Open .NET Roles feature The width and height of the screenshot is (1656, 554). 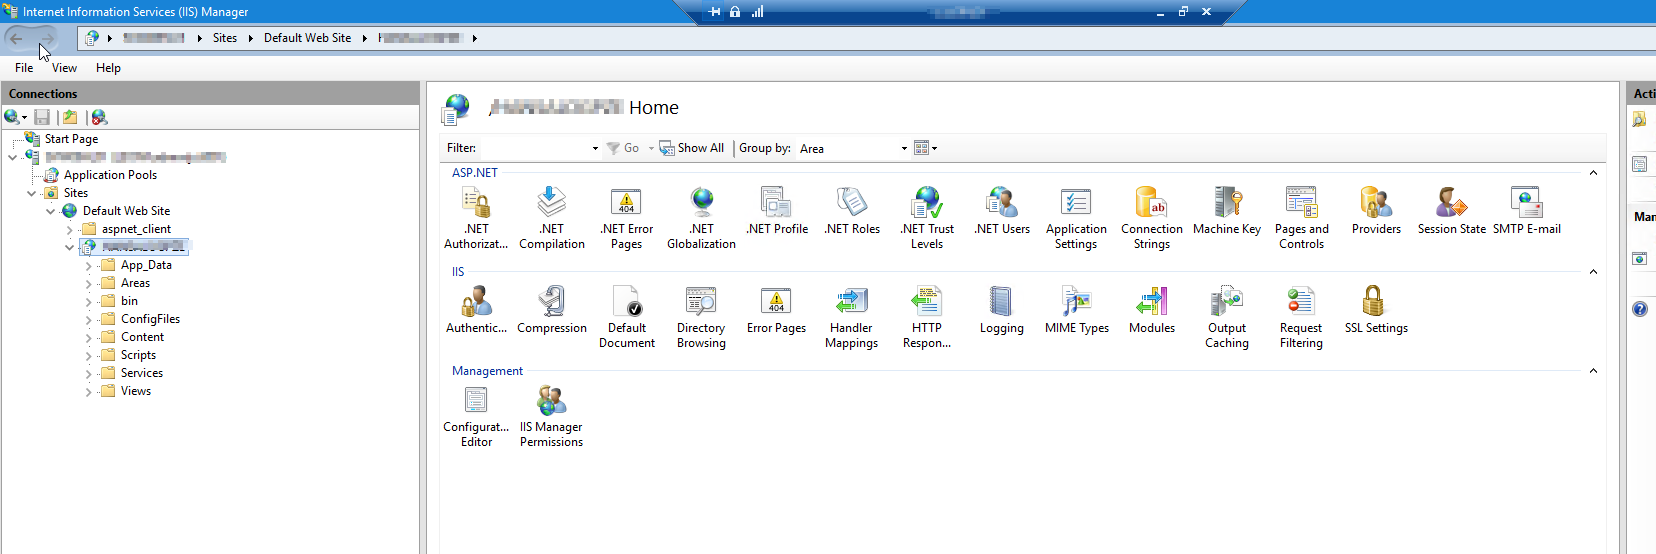click(x=852, y=210)
